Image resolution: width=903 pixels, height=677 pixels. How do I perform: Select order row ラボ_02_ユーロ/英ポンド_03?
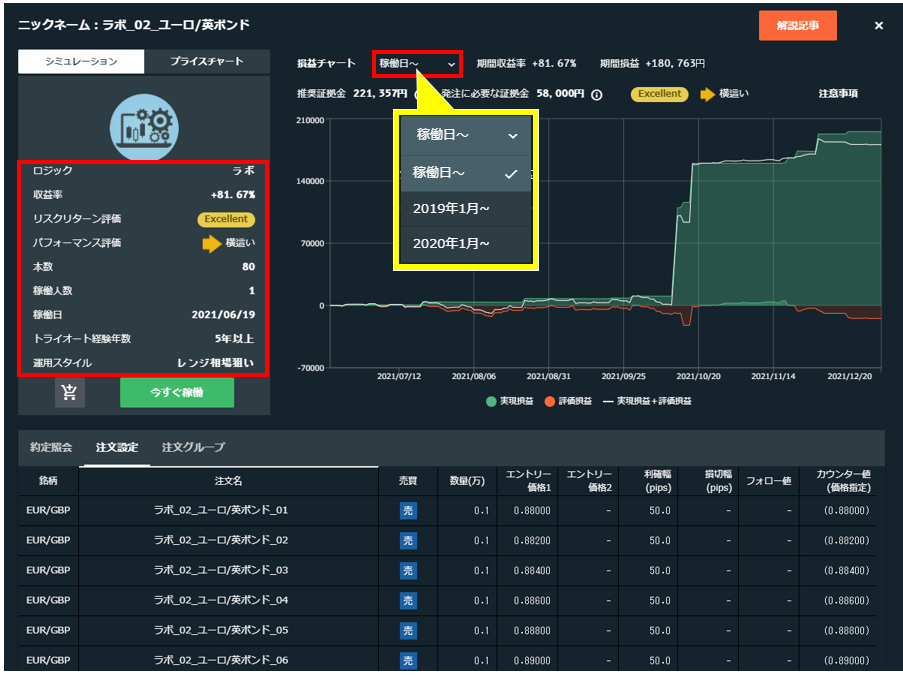[x=447, y=570]
